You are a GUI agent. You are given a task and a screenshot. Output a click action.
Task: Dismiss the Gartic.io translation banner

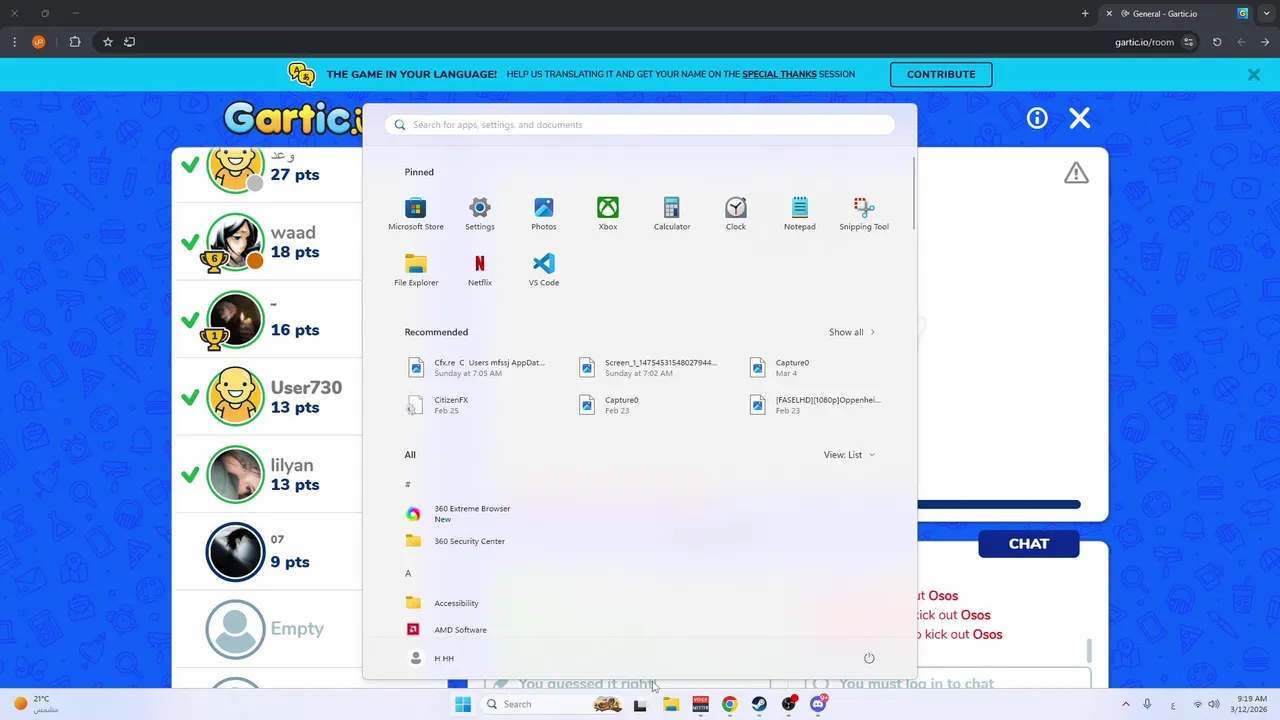1253,75
